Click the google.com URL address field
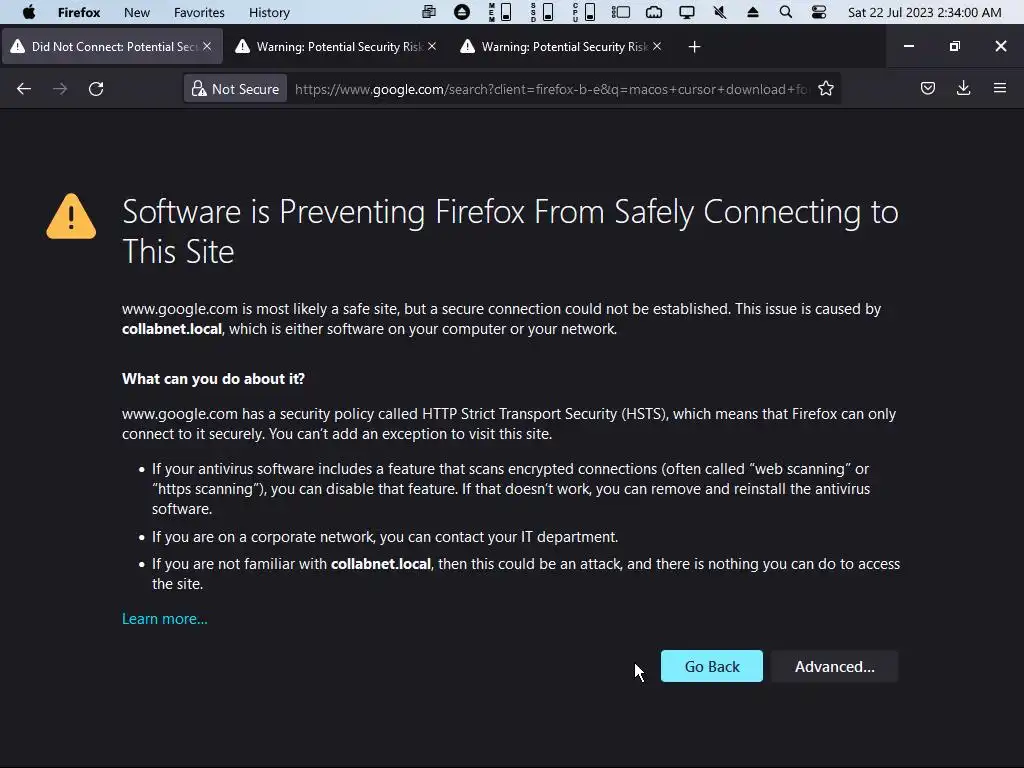The width and height of the screenshot is (1024, 768). [x=551, y=89]
